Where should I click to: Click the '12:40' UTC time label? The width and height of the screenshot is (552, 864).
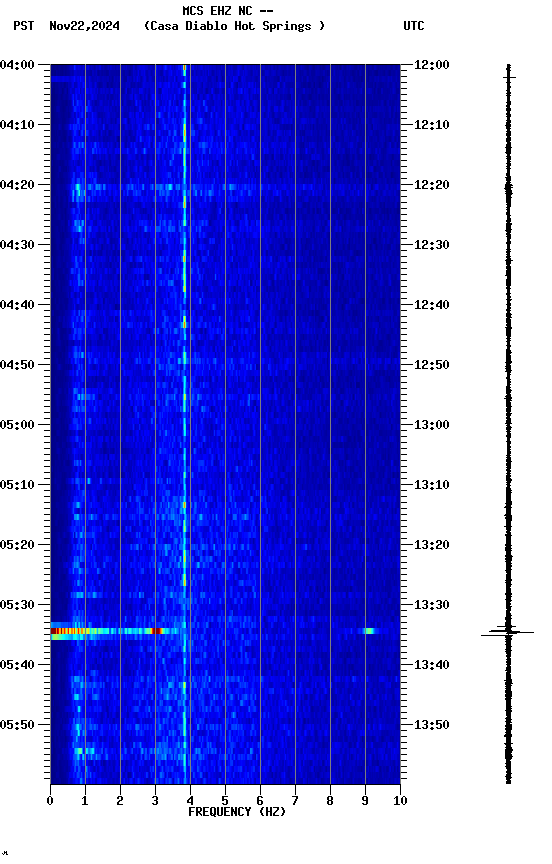[432, 305]
